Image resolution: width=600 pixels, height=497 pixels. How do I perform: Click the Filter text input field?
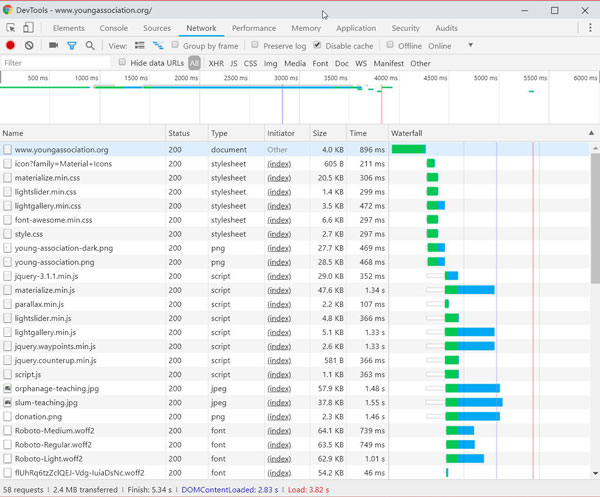[55, 63]
